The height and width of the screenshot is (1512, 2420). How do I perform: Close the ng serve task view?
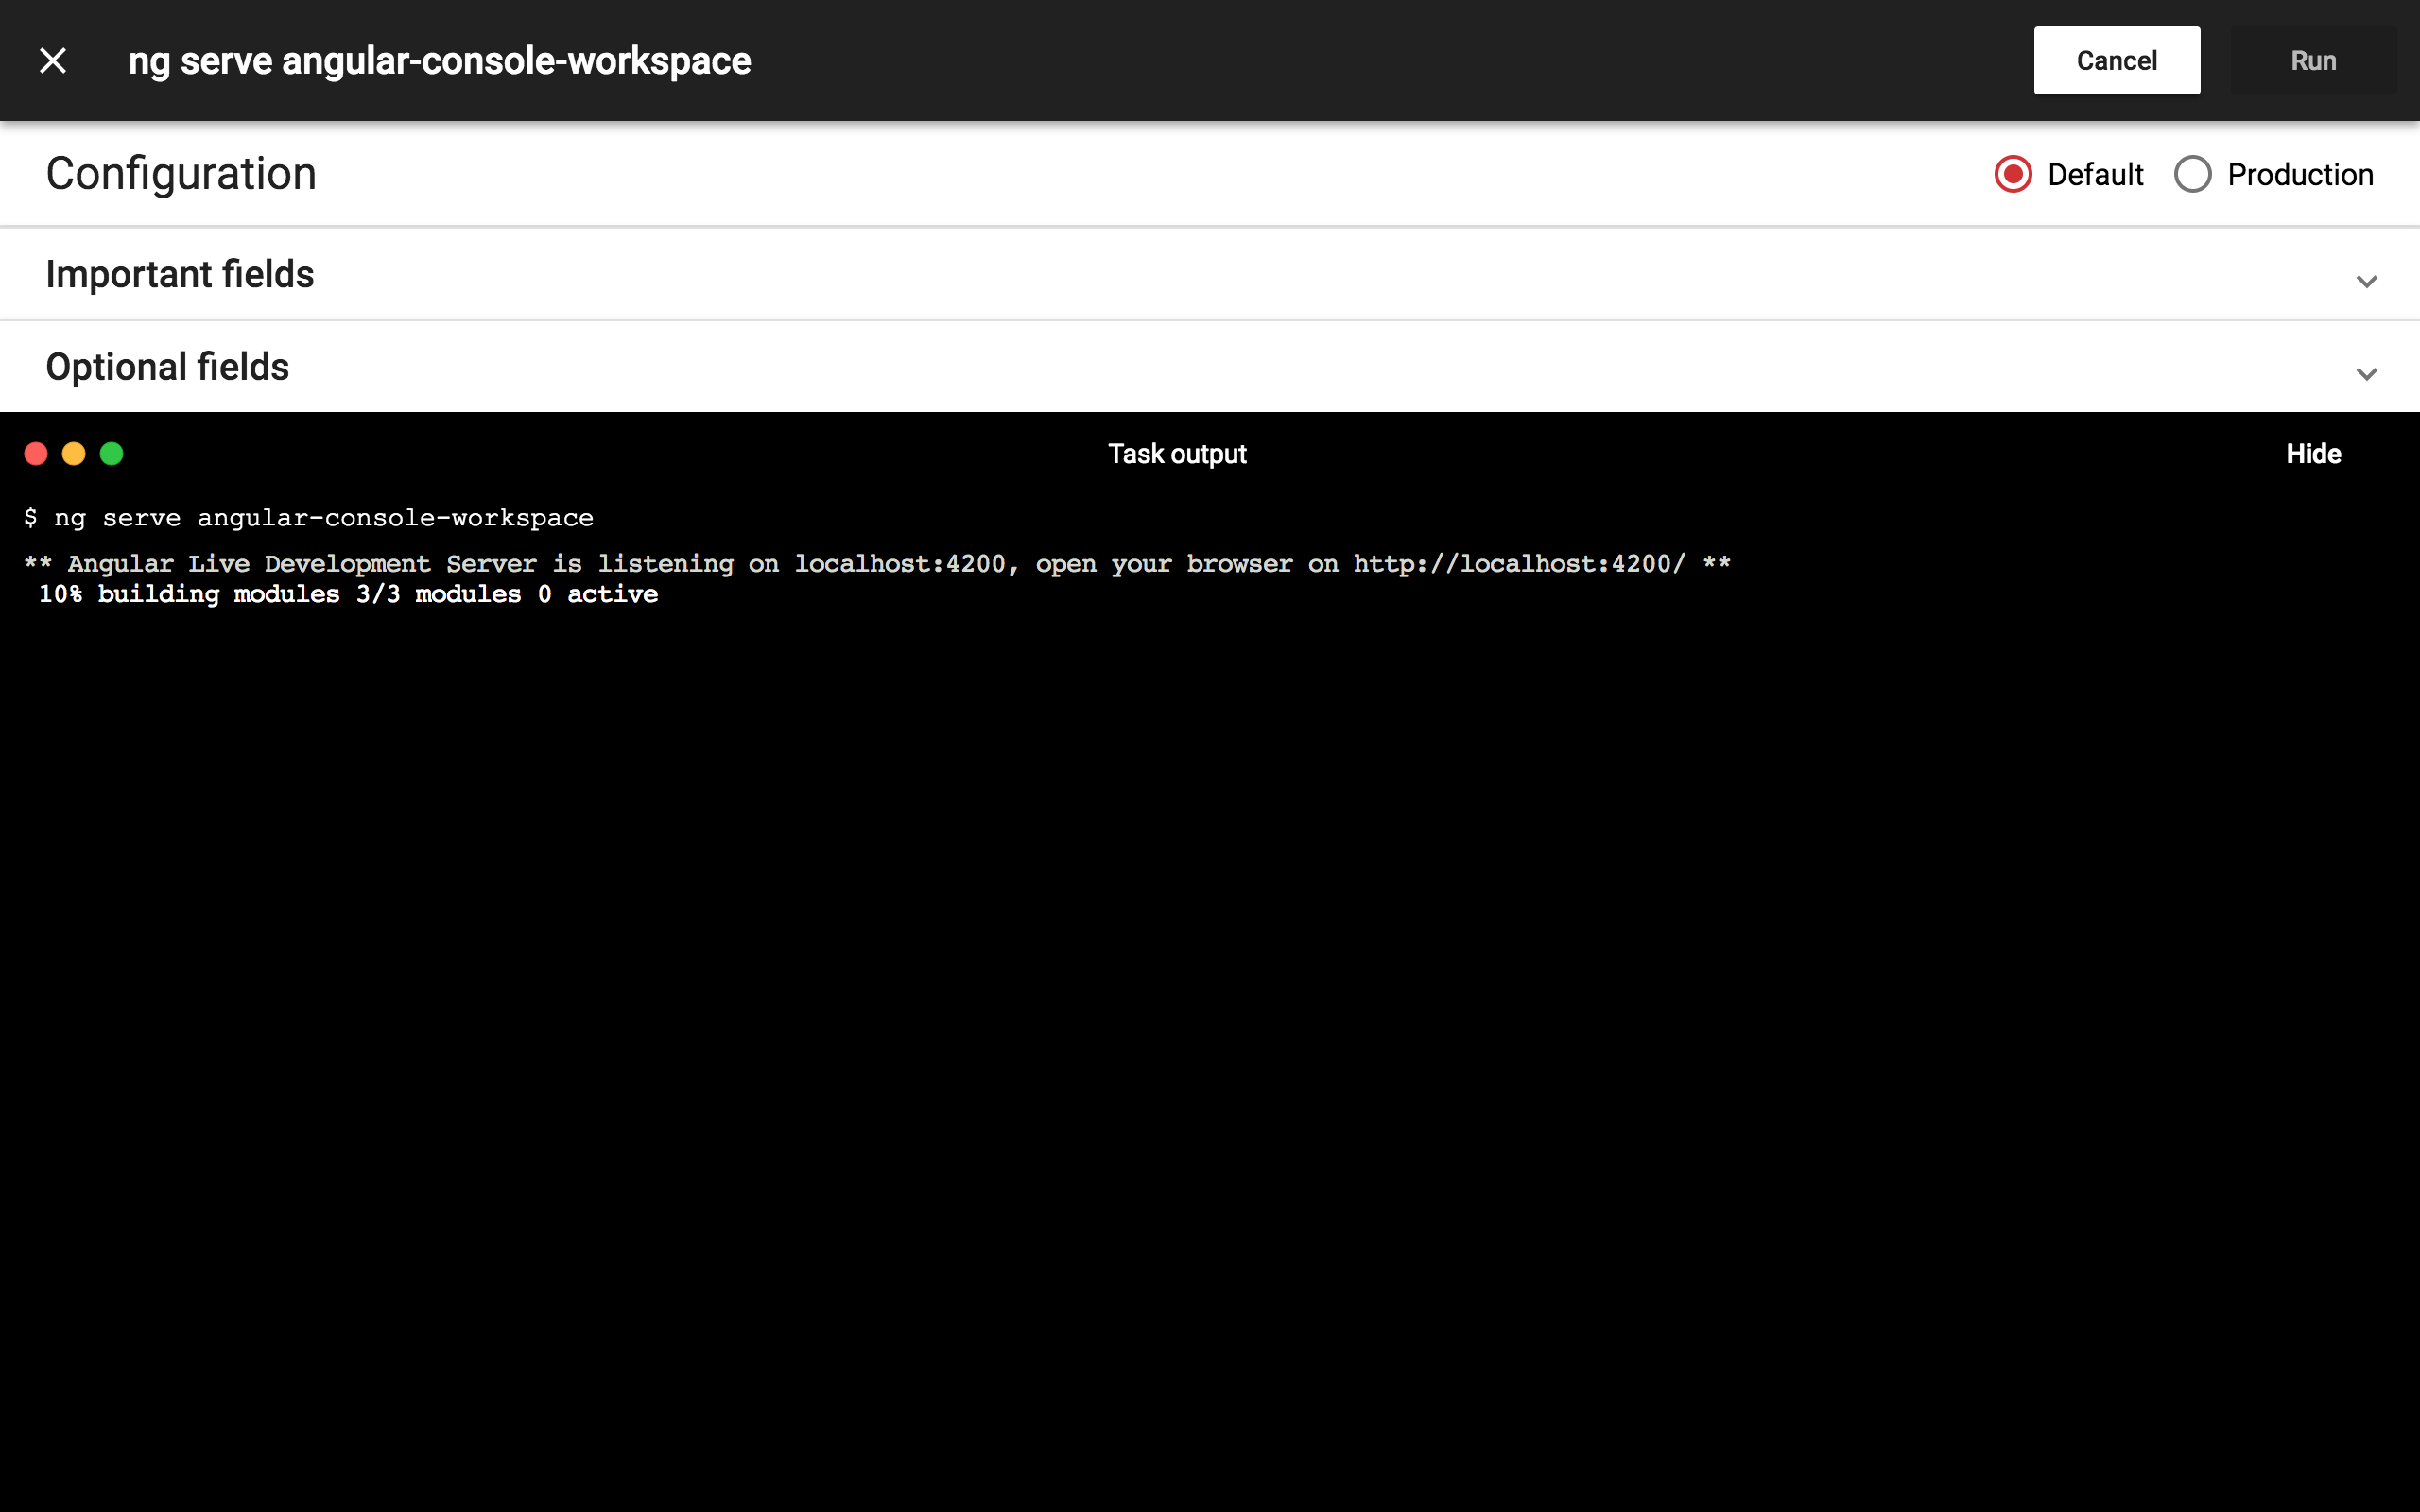[x=53, y=61]
